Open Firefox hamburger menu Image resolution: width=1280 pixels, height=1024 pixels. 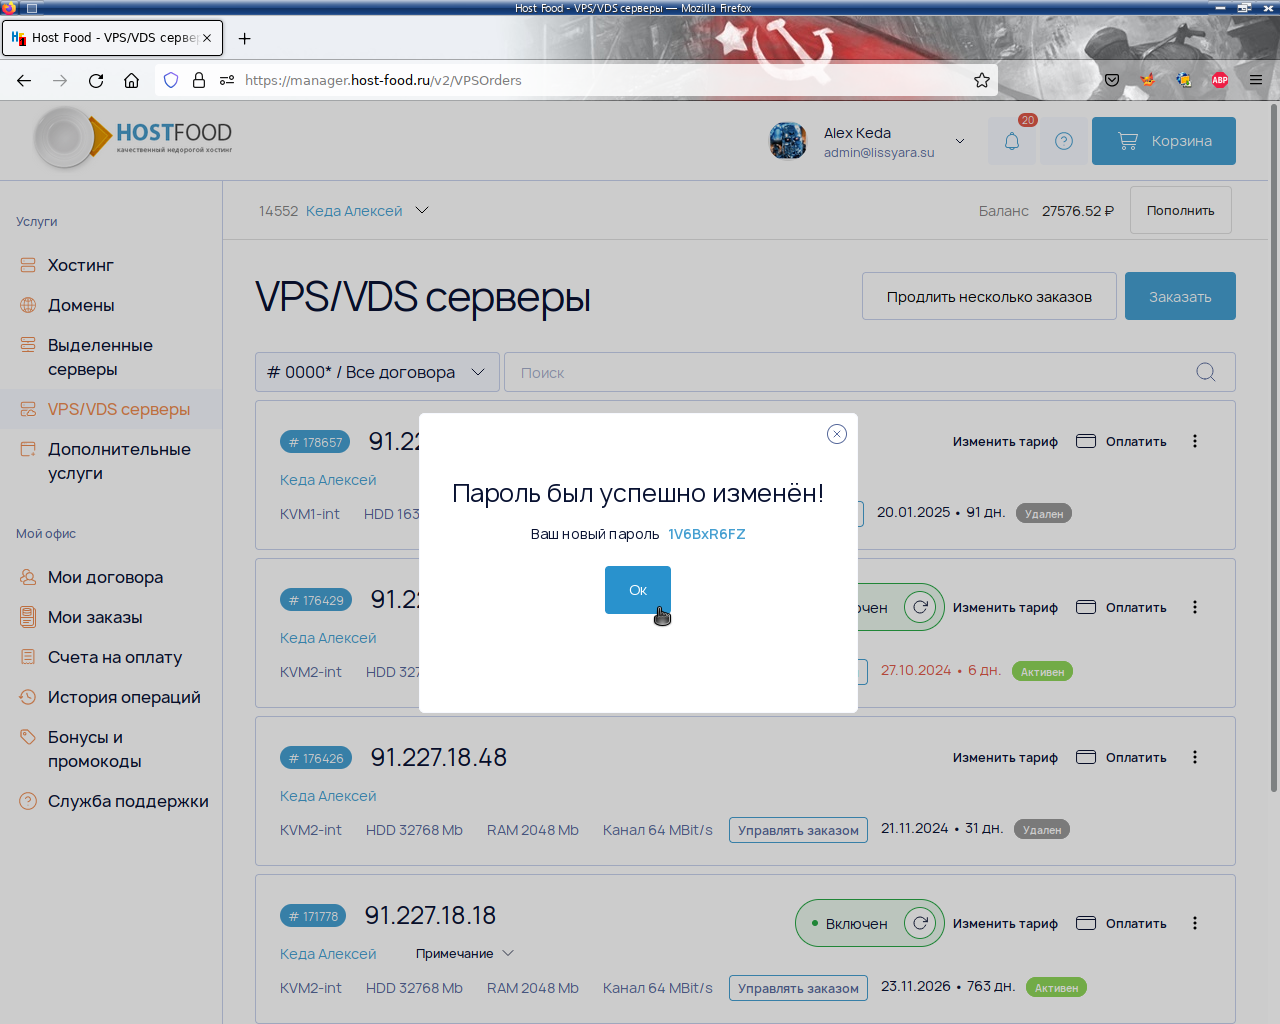(x=1256, y=80)
